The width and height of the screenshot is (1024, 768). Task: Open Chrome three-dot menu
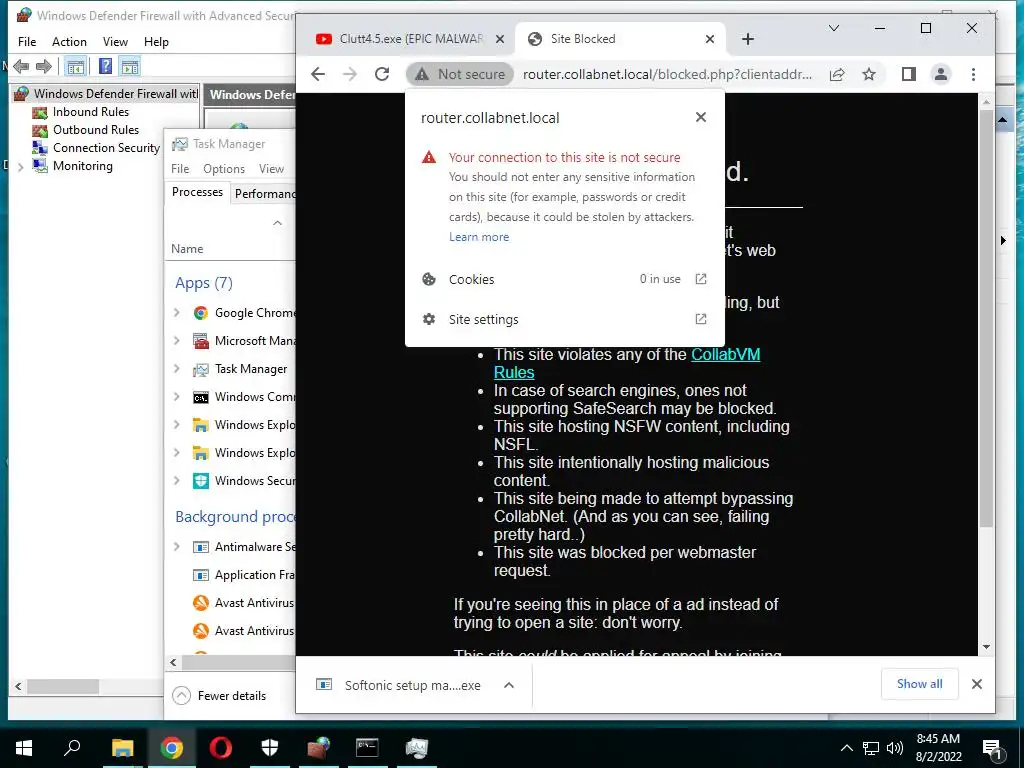(x=973, y=74)
